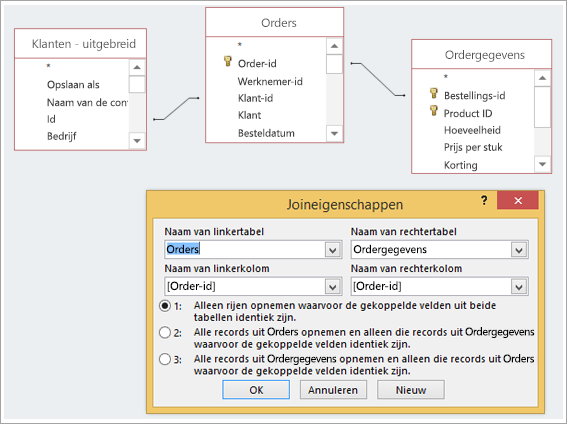567x424 pixels.
Task: Select the Klant-id field in Orders
Action: [x=255, y=98]
